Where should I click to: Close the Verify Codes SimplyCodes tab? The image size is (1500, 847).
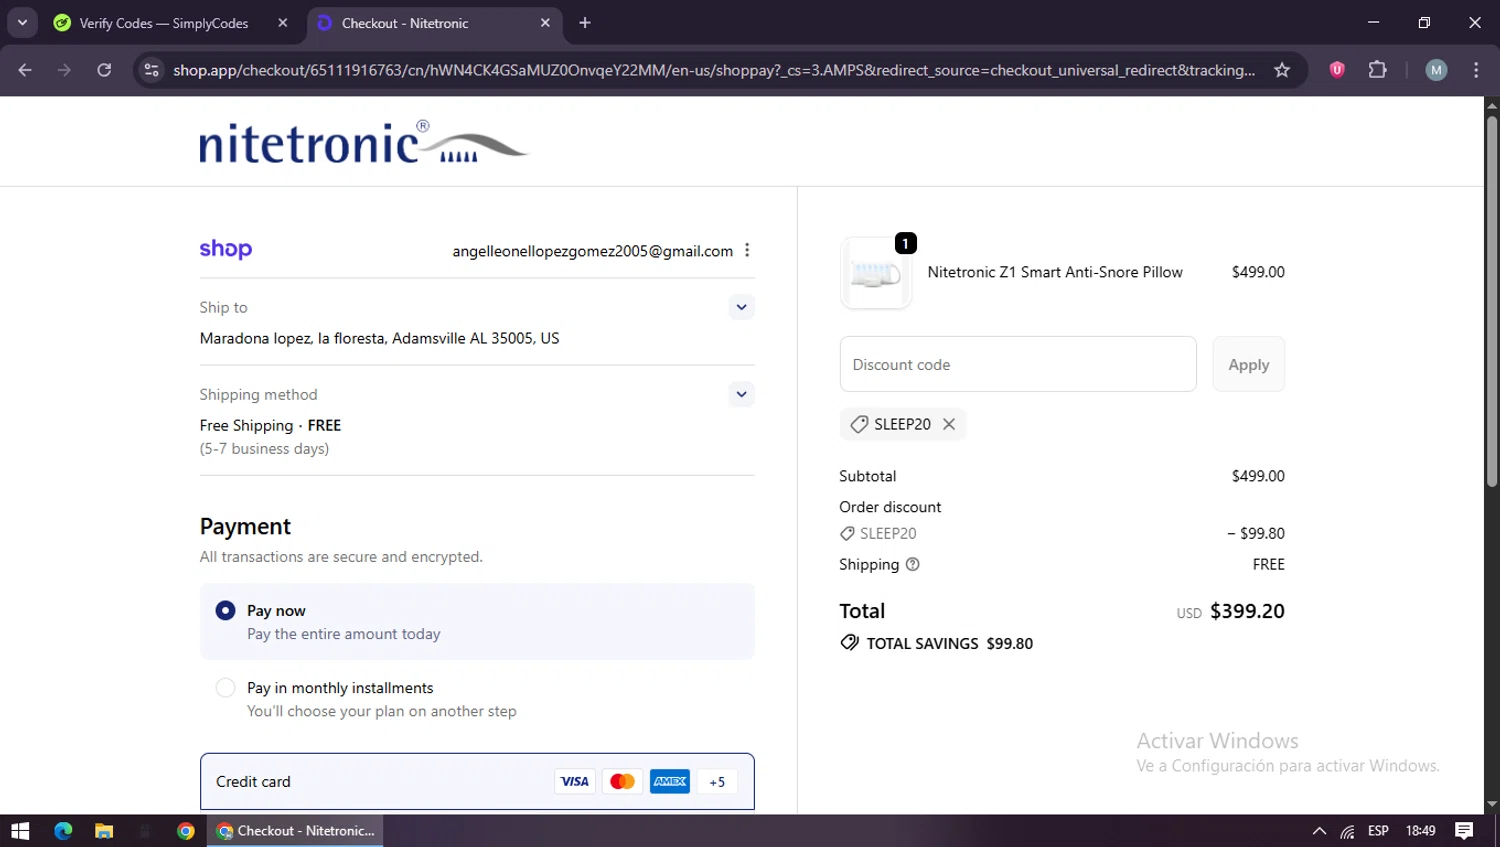coord(283,23)
